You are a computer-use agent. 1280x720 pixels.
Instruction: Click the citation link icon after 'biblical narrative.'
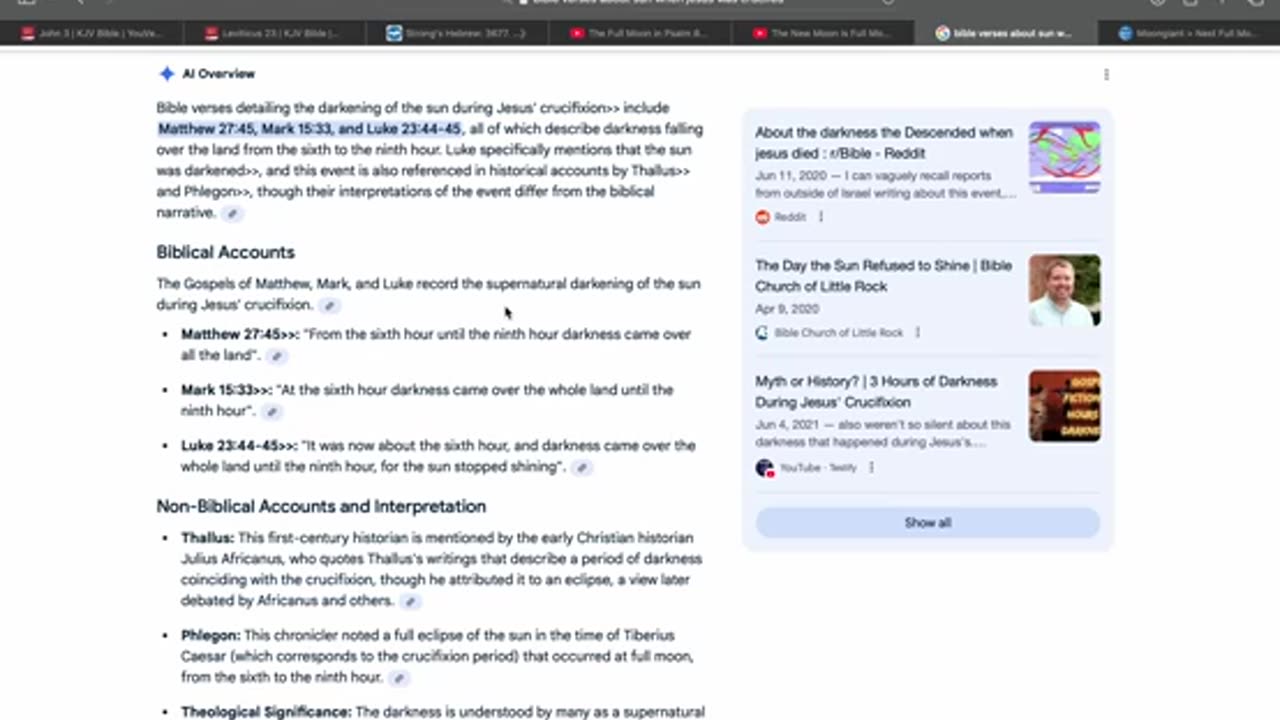coord(232,213)
